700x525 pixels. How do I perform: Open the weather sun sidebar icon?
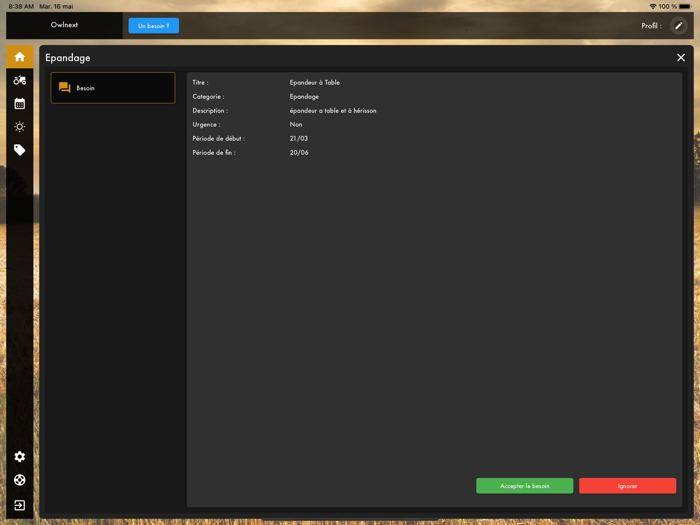(20, 127)
